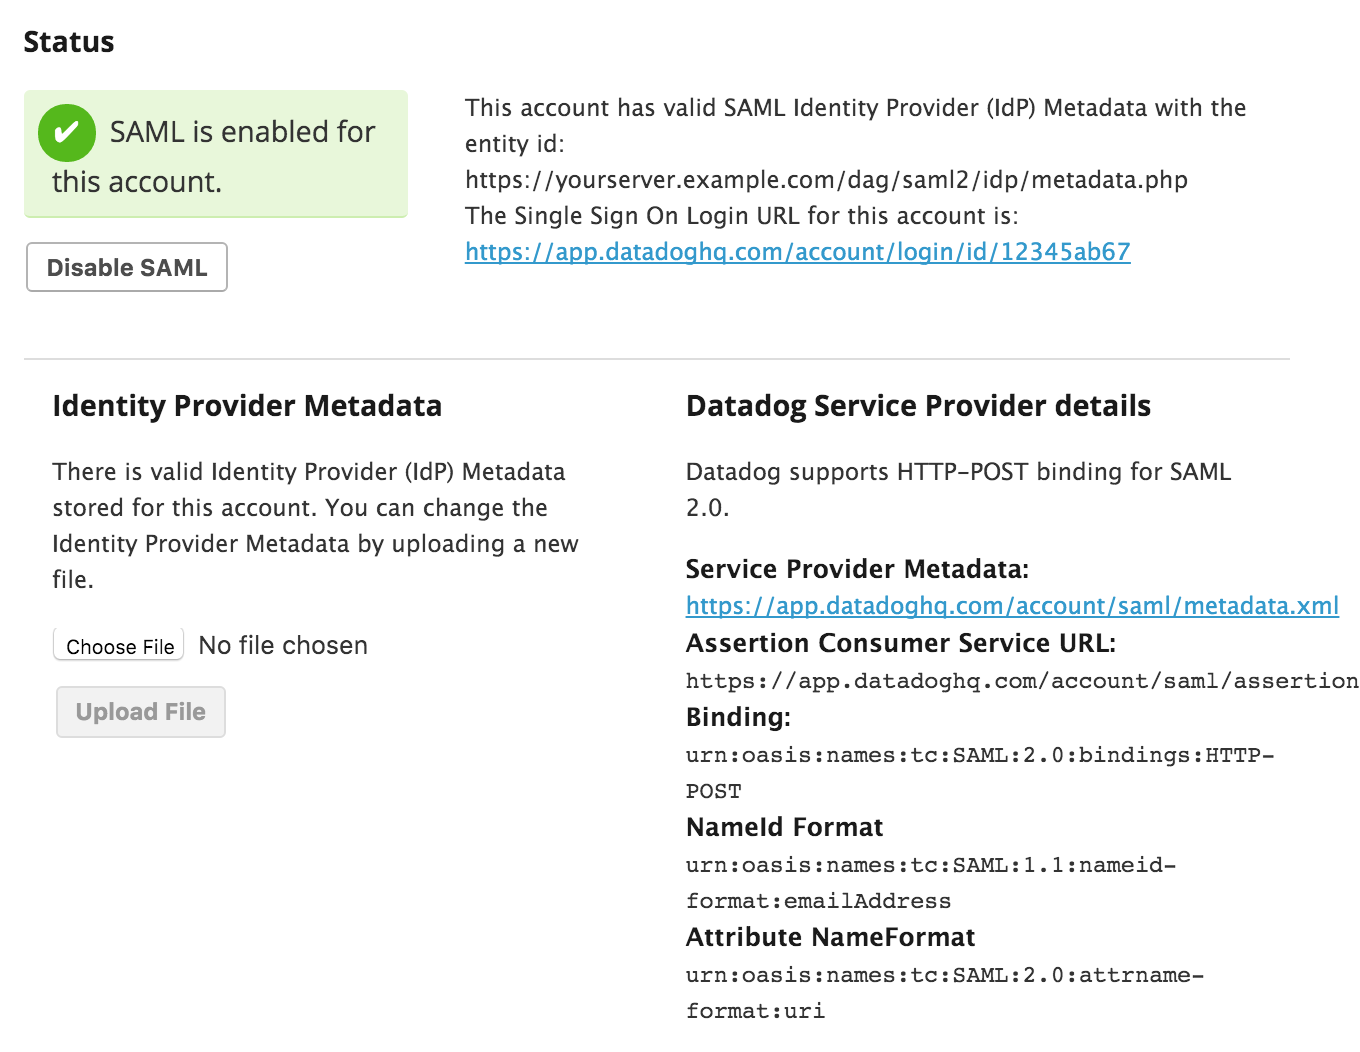Click the Status heading

point(69,42)
